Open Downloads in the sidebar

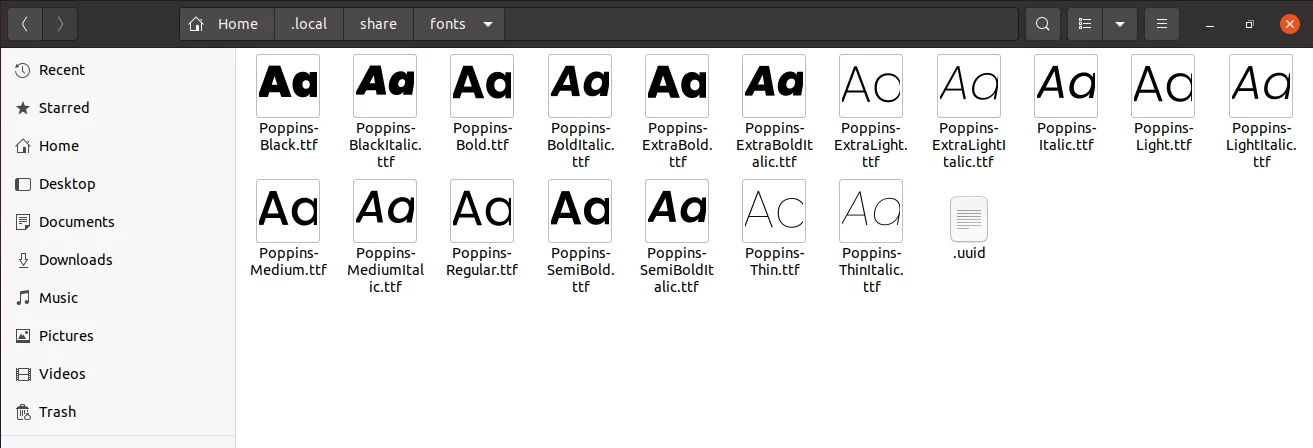pos(118,260)
